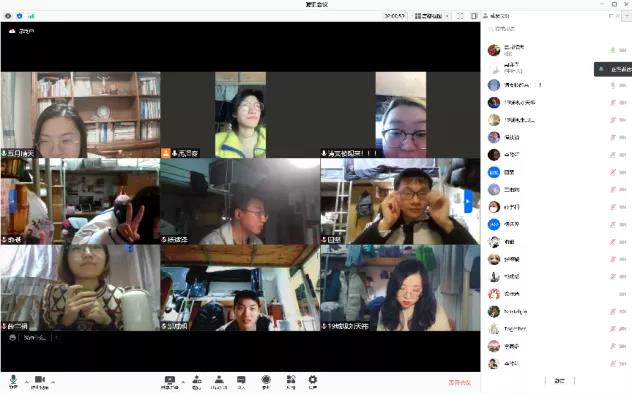This screenshot has height=393, width=632.
Task: Click the network signal bars icon
Action: pyautogui.click(x=31, y=16)
